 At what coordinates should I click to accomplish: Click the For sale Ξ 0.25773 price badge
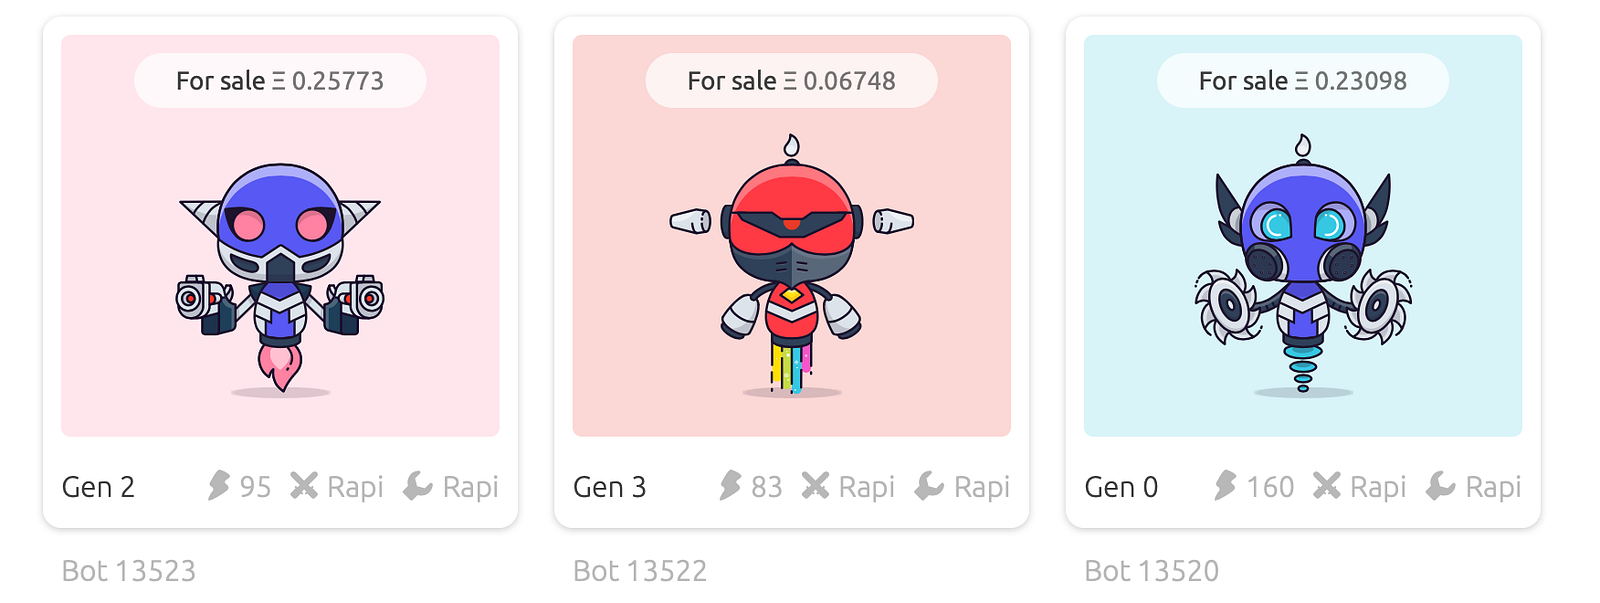click(280, 81)
